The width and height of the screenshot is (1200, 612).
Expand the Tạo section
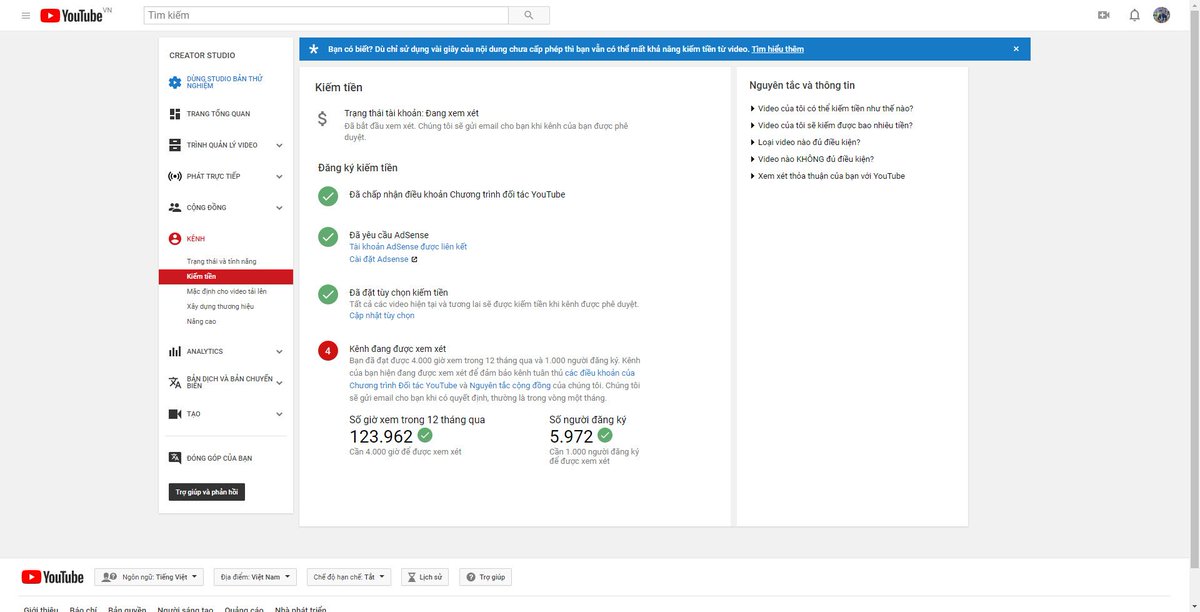click(x=279, y=414)
